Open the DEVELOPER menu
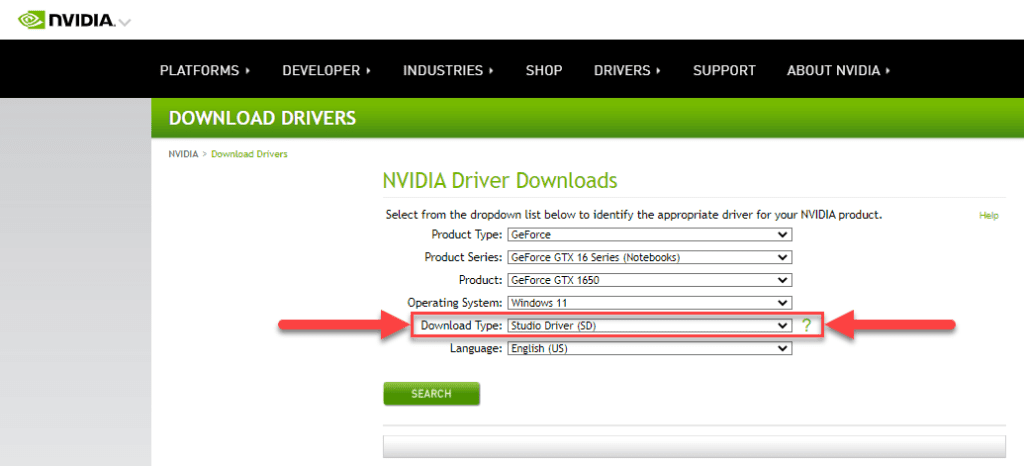1024x466 pixels. [327, 70]
